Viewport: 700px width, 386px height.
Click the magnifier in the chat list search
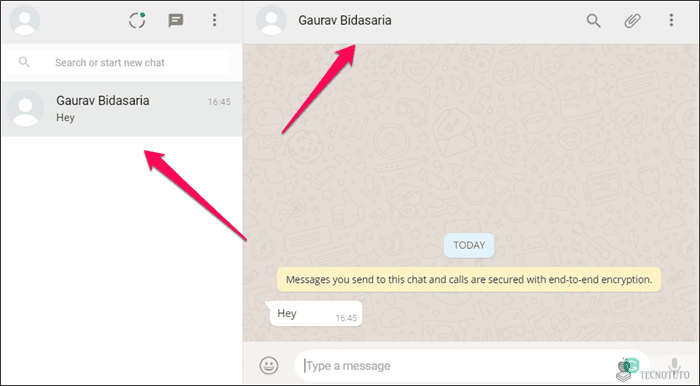coord(24,62)
